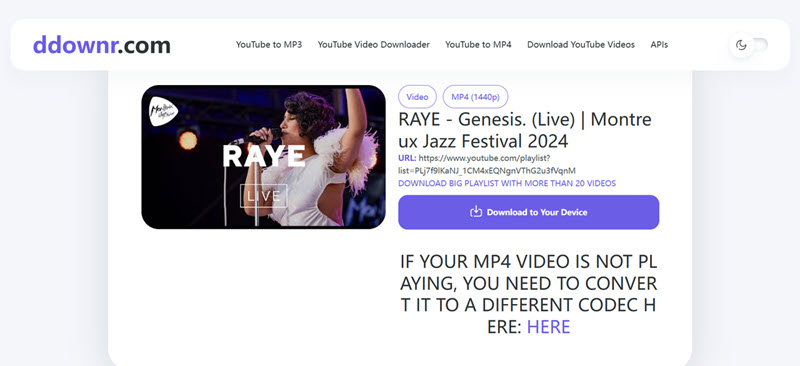Open Download YouTube Videos nav link

581,45
